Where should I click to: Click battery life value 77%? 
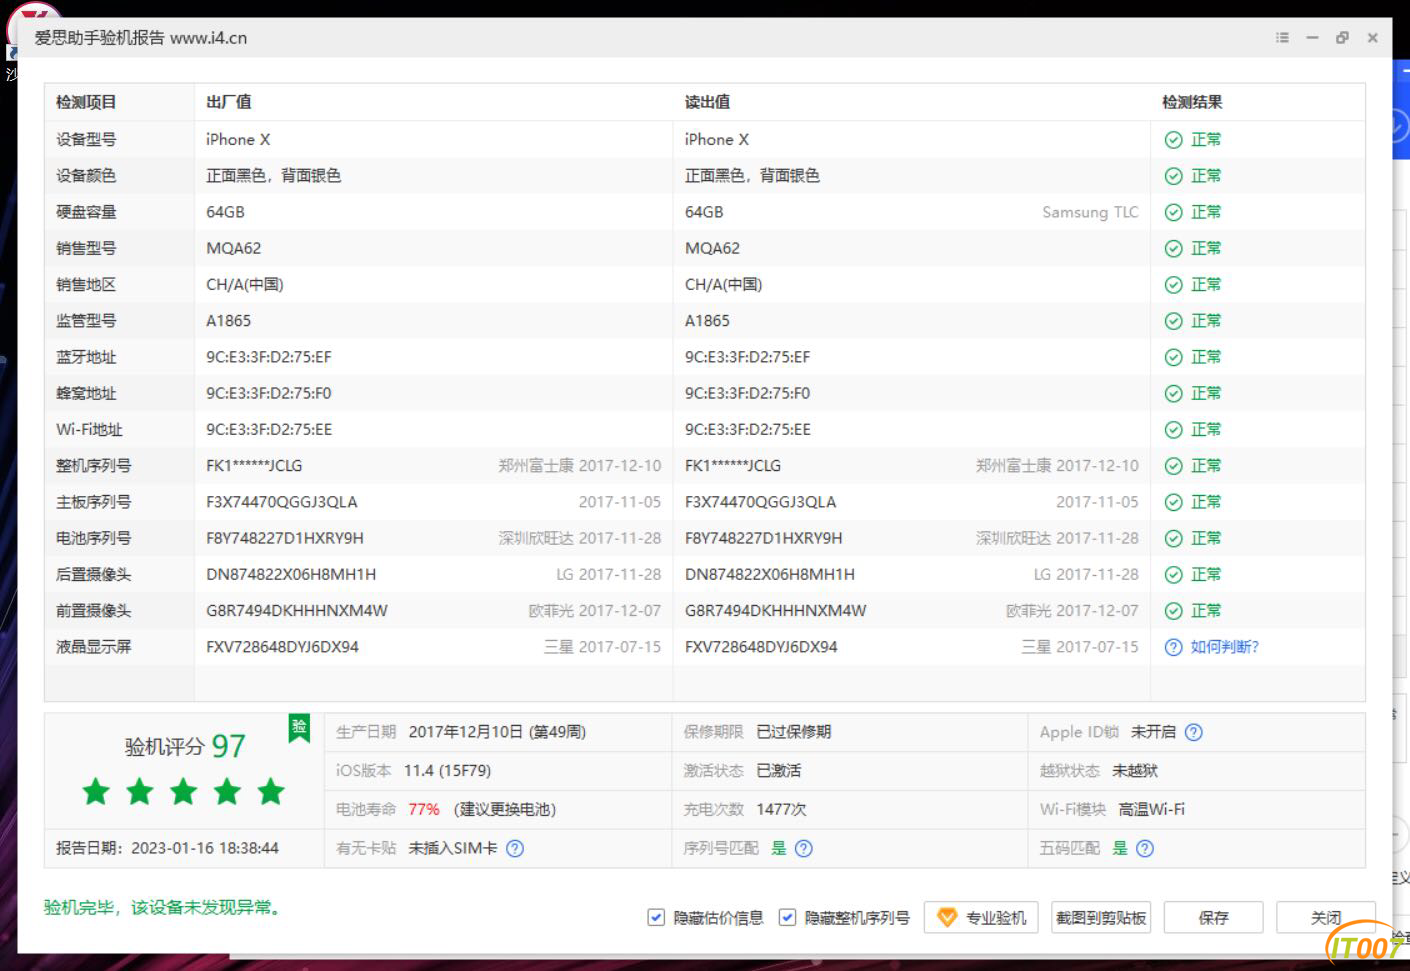[x=423, y=809]
